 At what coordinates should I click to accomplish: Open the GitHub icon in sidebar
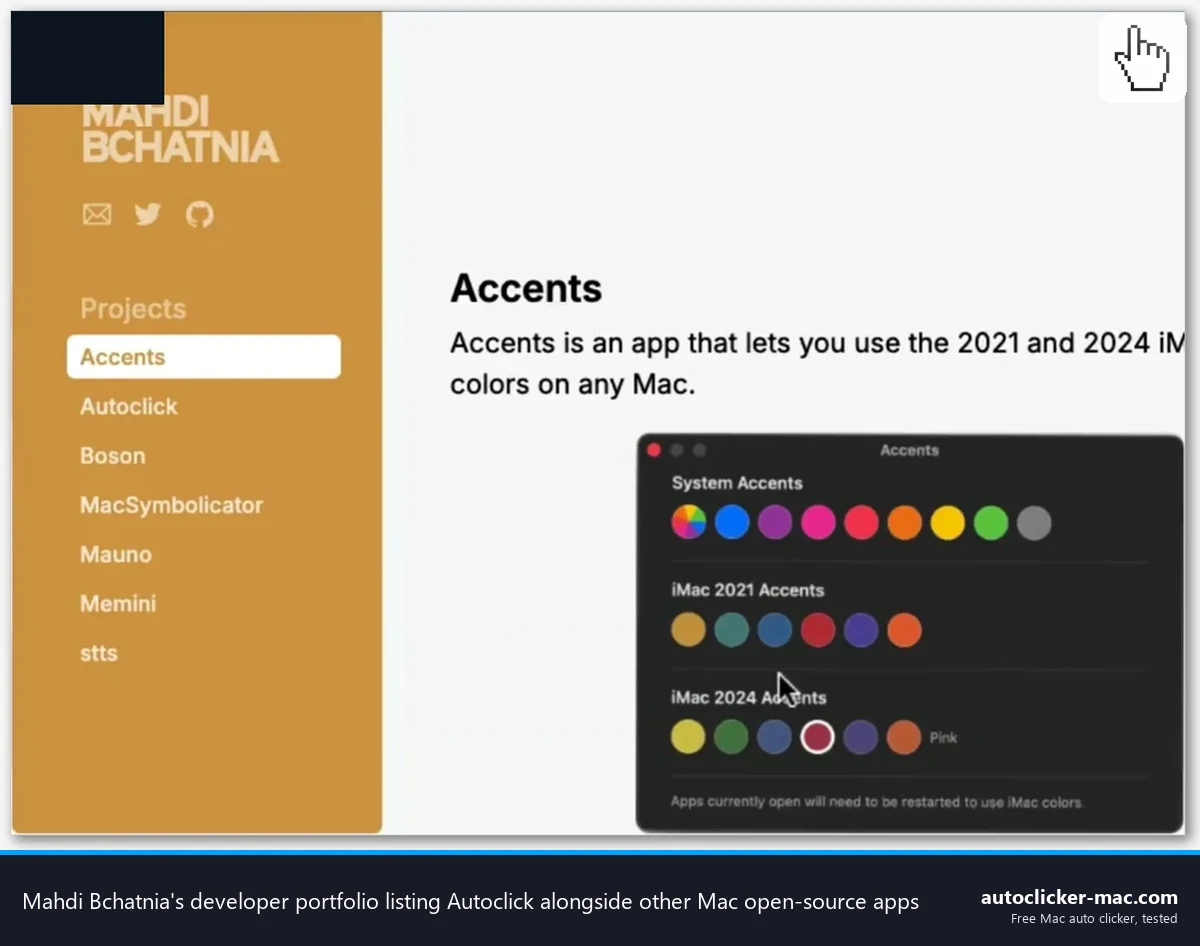coord(200,214)
